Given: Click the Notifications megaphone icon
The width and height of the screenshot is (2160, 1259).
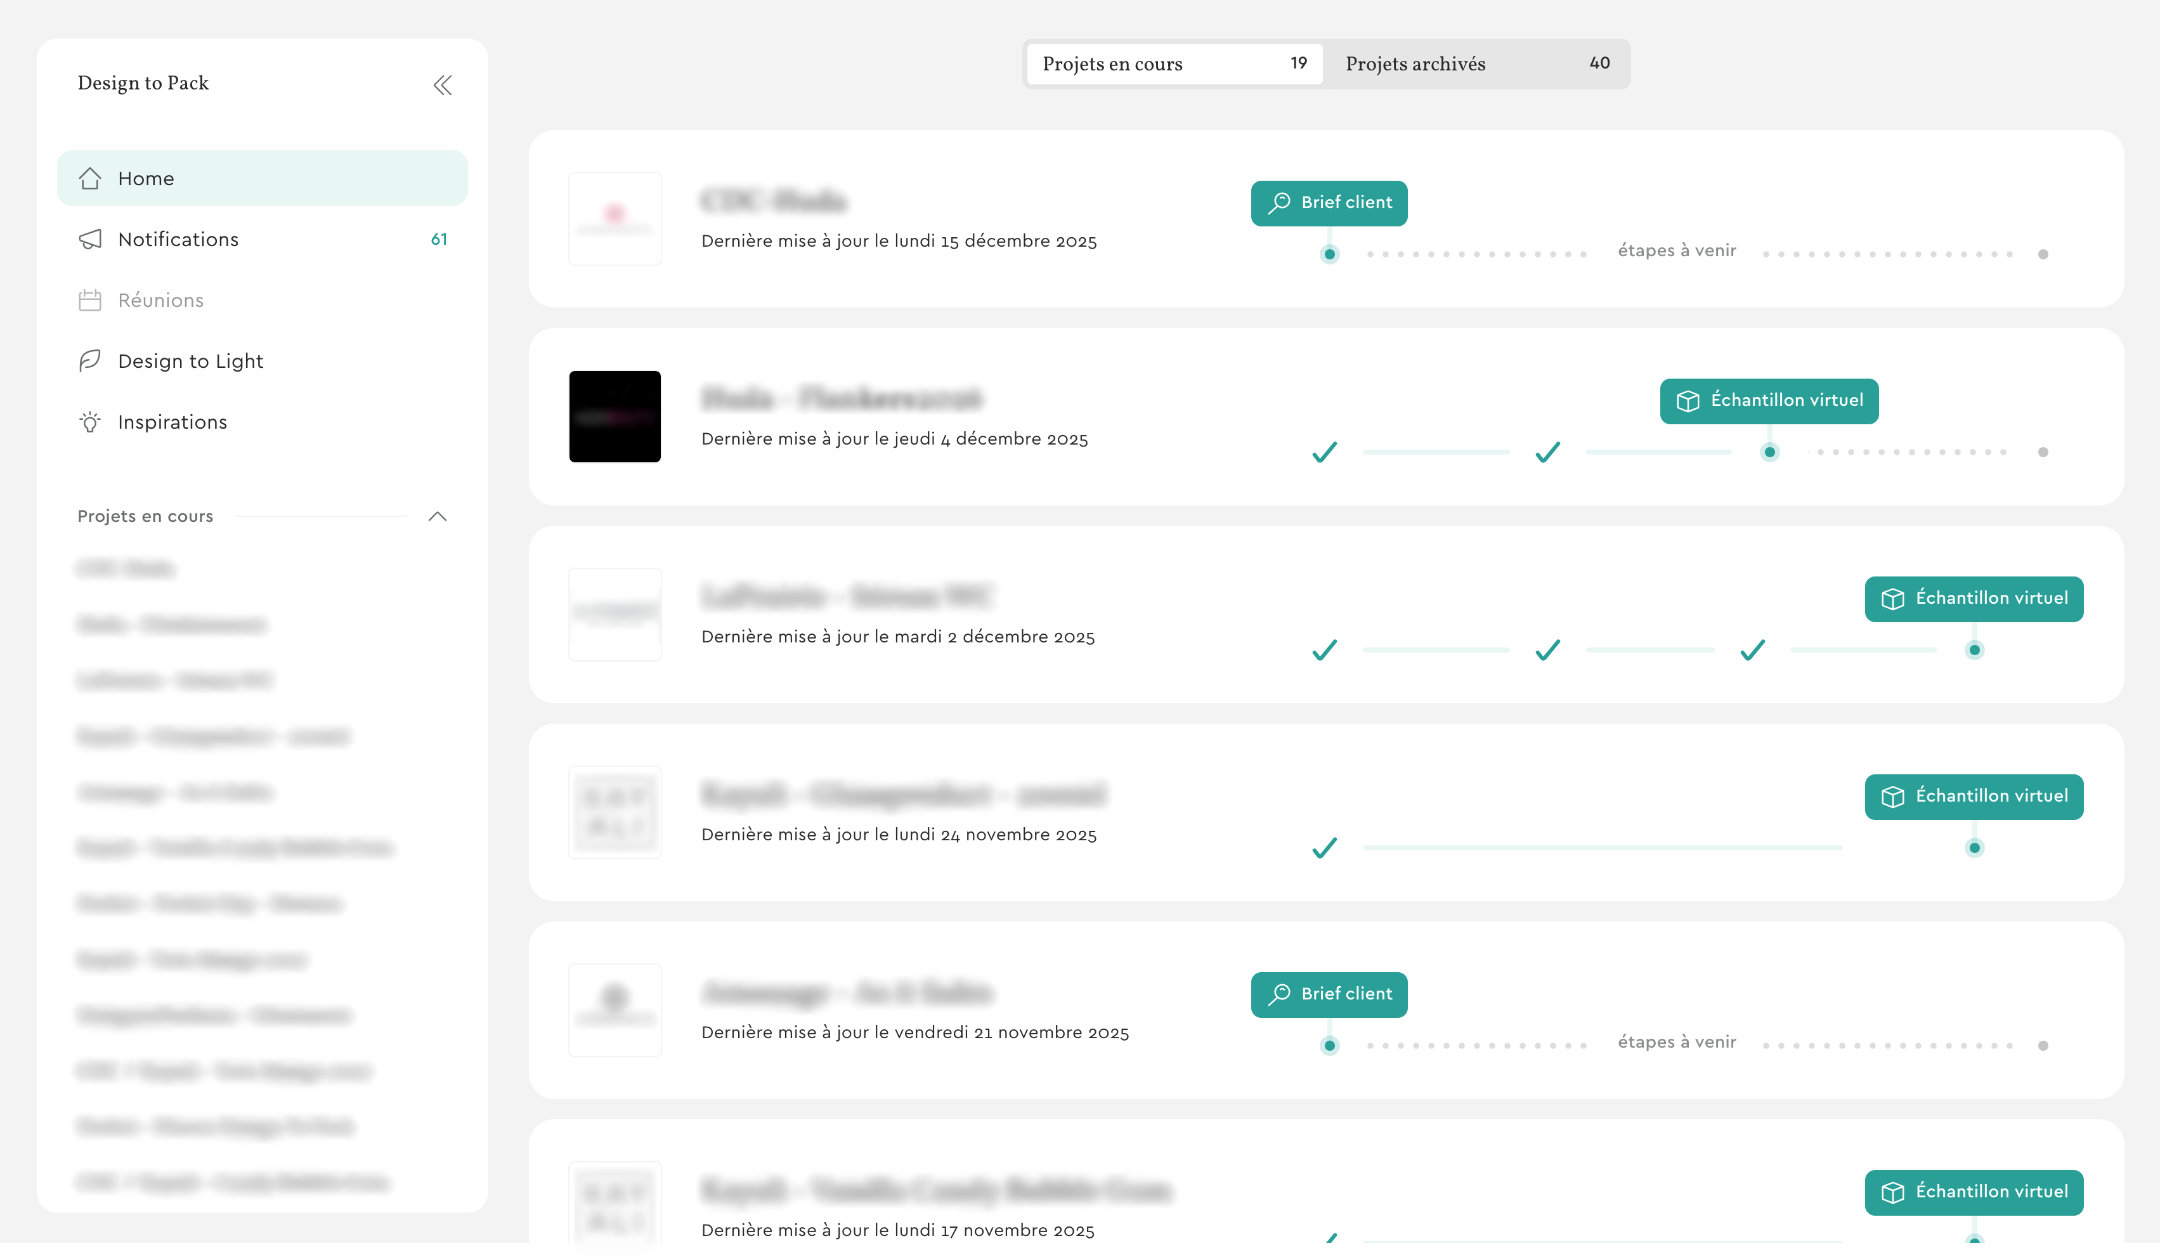Looking at the screenshot, I should (x=90, y=239).
